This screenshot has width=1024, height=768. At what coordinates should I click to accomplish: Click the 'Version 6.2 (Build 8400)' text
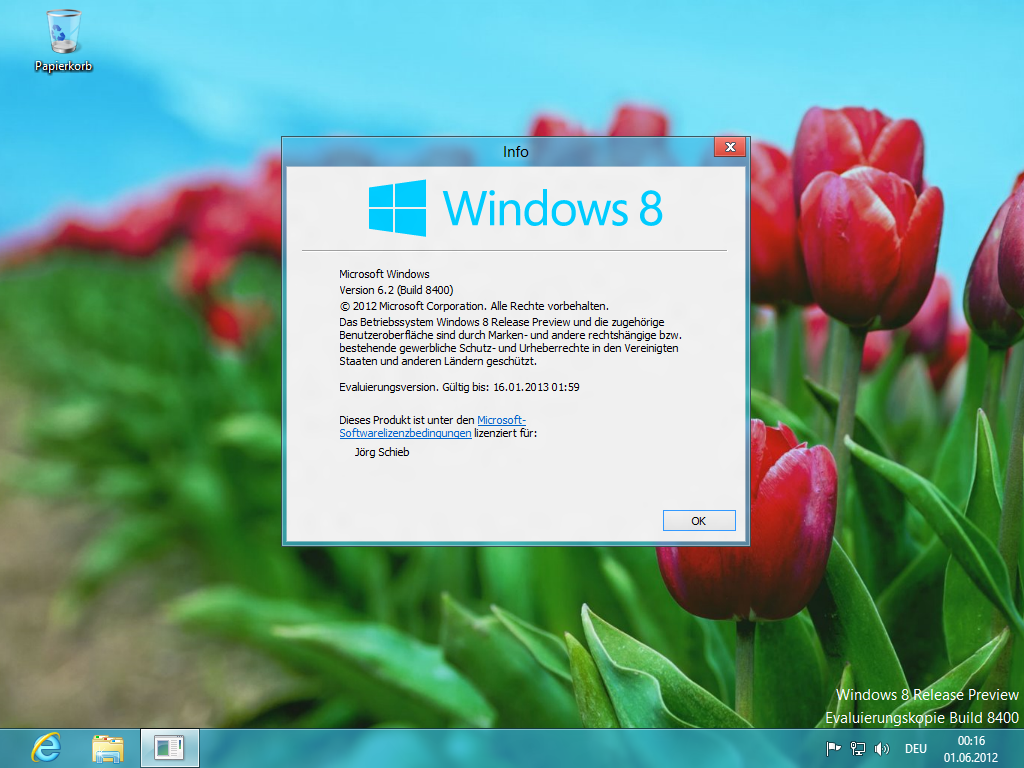[x=396, y=290]
